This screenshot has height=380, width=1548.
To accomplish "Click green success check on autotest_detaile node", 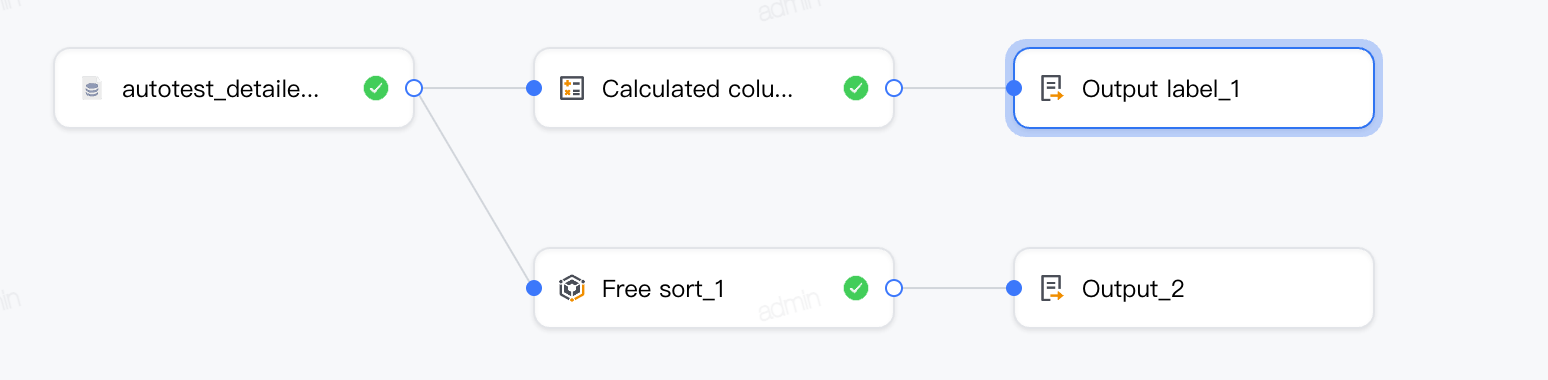I will click(x=375, y=88).
